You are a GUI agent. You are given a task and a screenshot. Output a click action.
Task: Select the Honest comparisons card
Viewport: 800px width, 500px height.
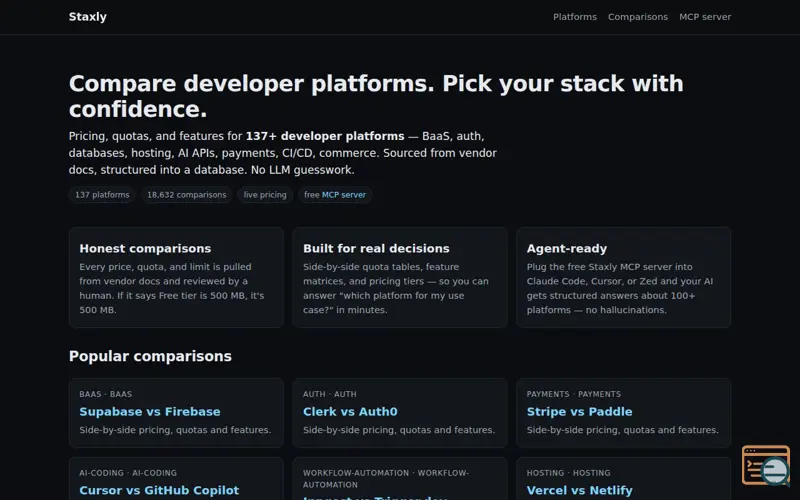point(176,278)
